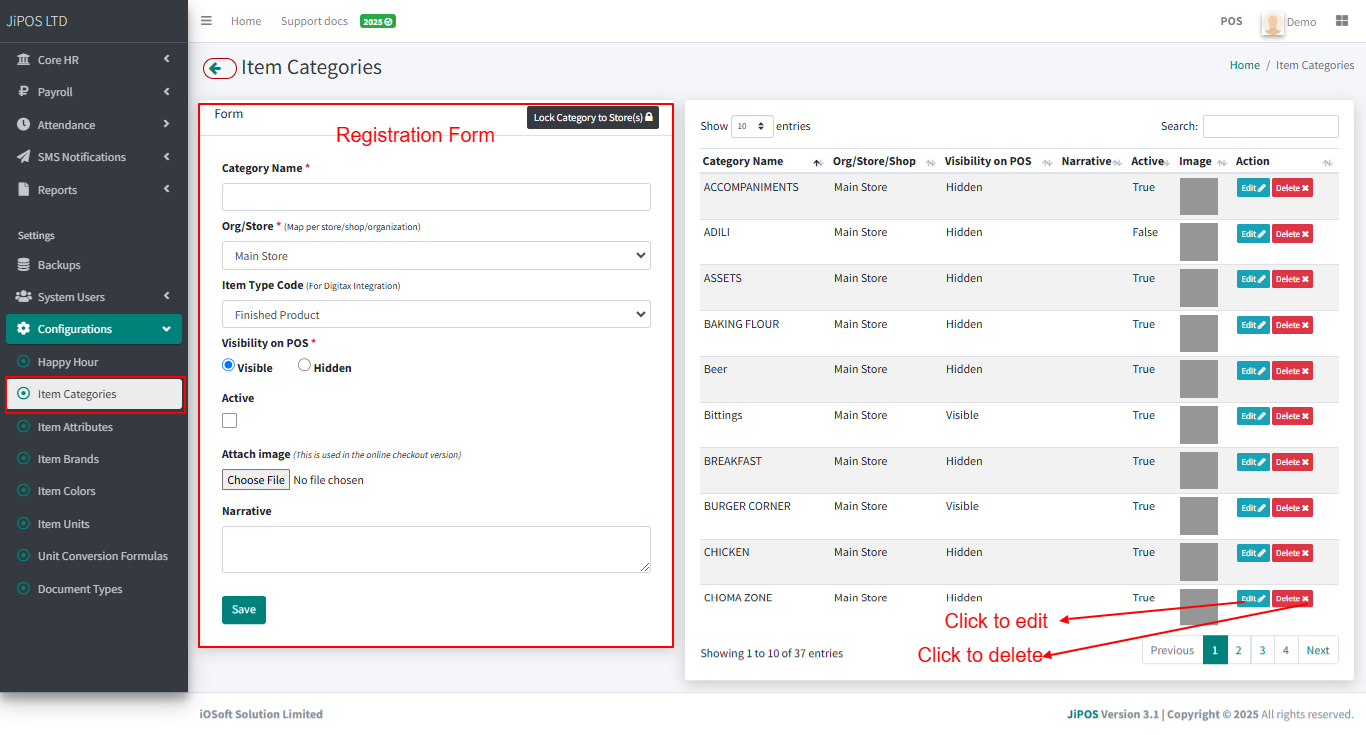
Task: Click the Lock Category to Store(s) button
Action: click(x=592, y=117)
